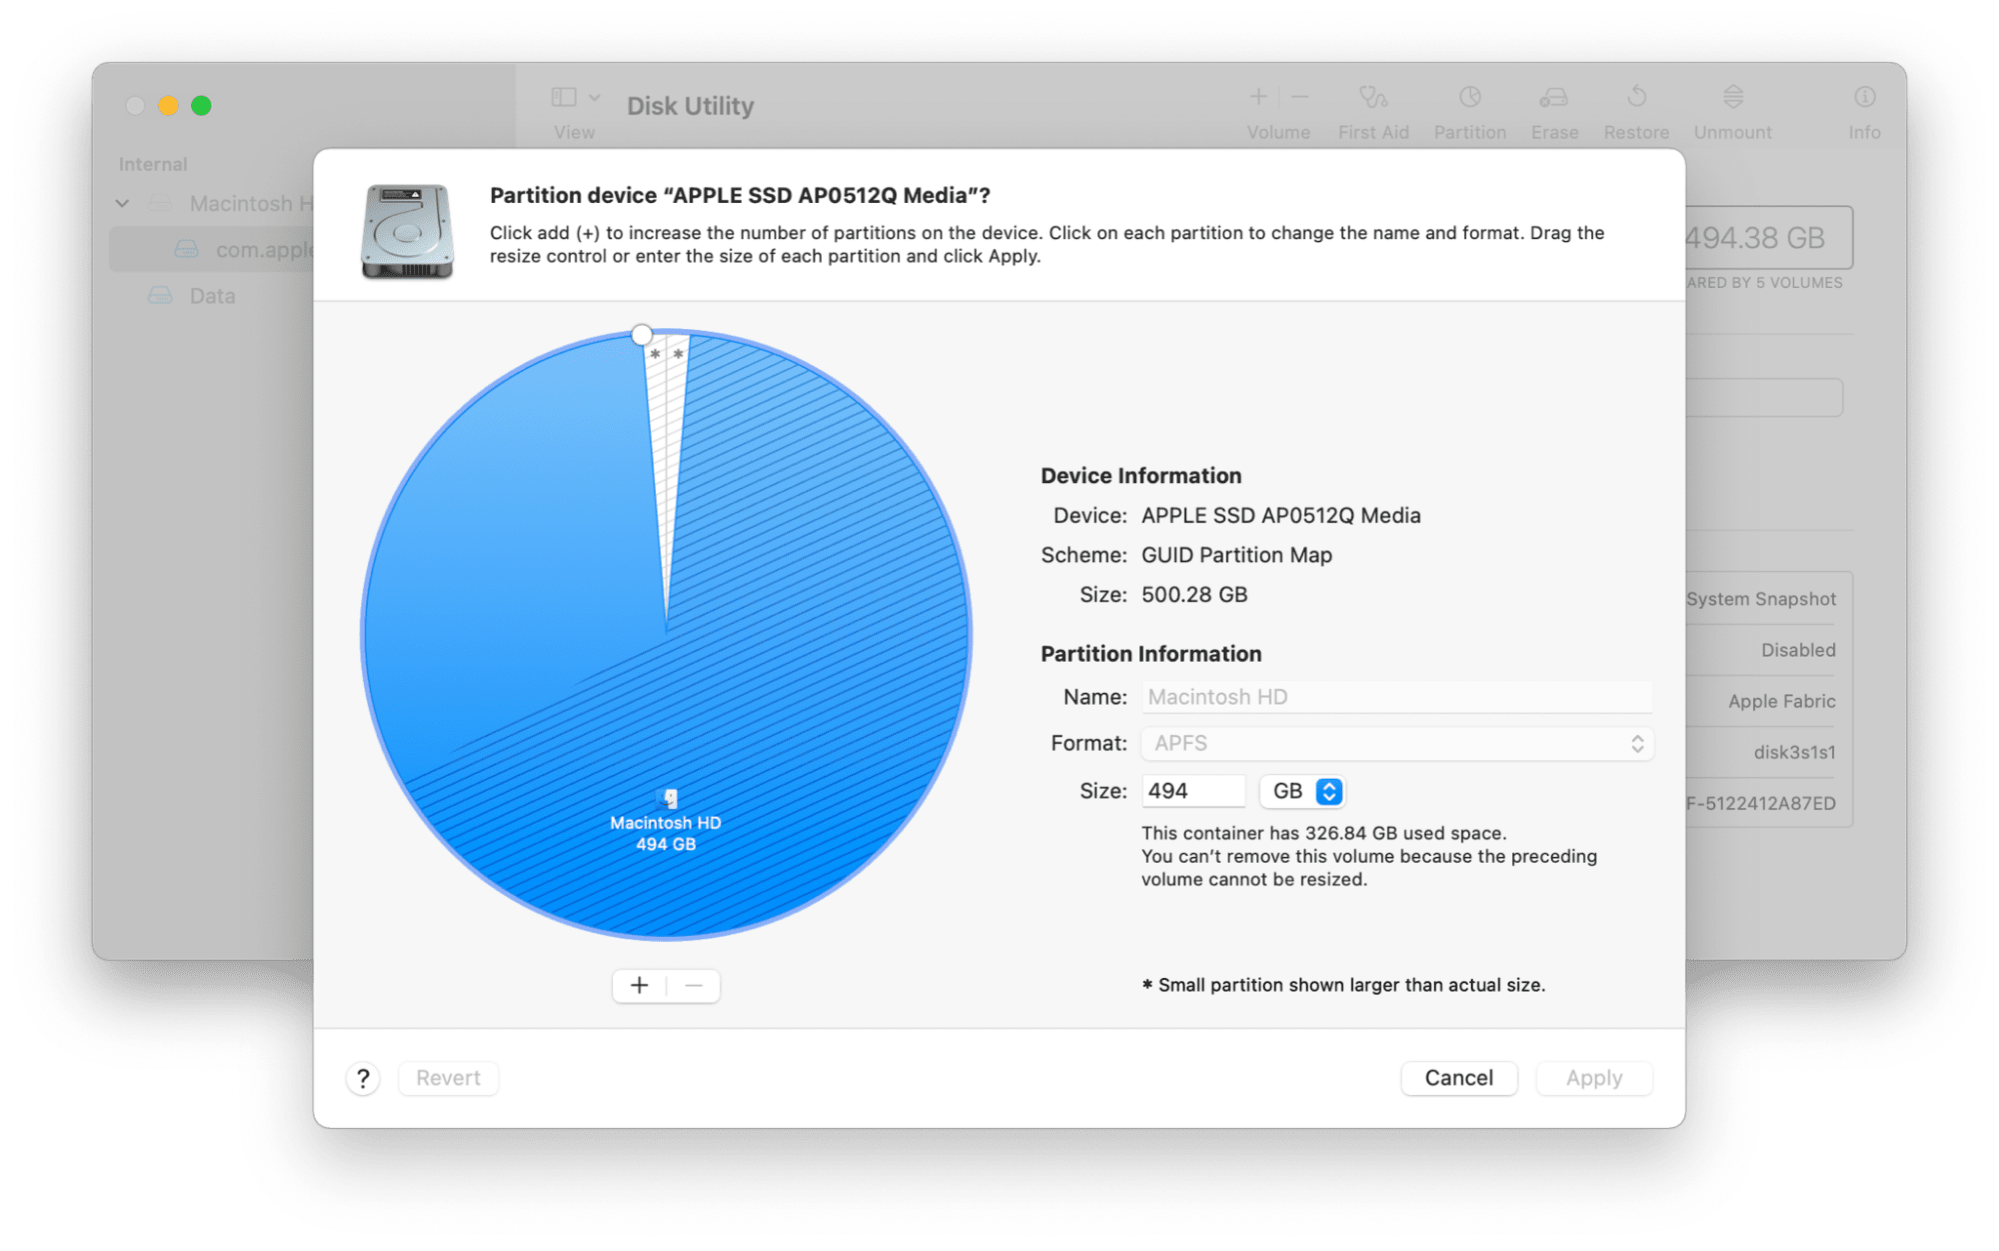Open the Info toolbar icon

[x=1864, y=97]
